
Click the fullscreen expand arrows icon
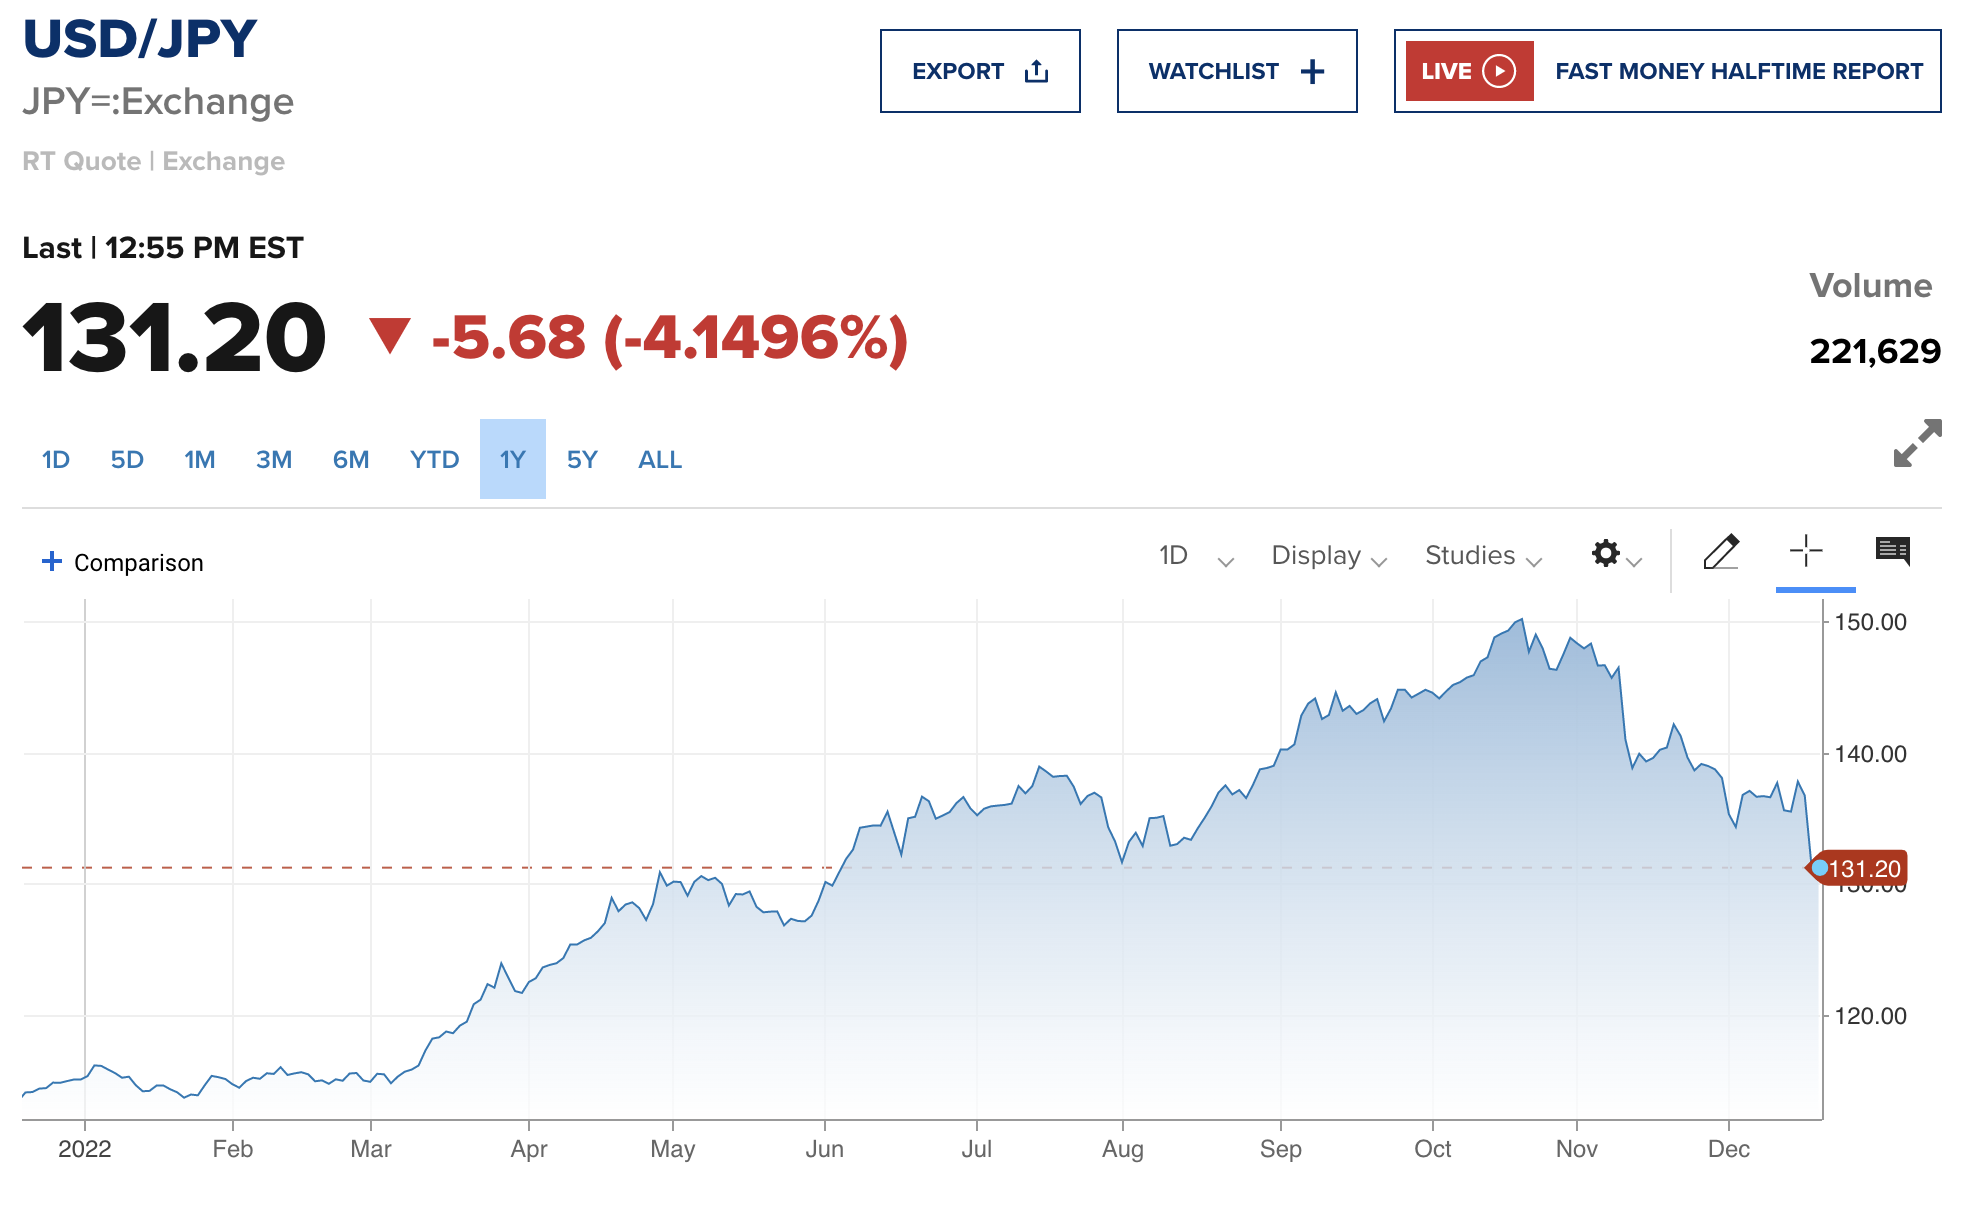pyautogui.click(x=1917, y=443)
